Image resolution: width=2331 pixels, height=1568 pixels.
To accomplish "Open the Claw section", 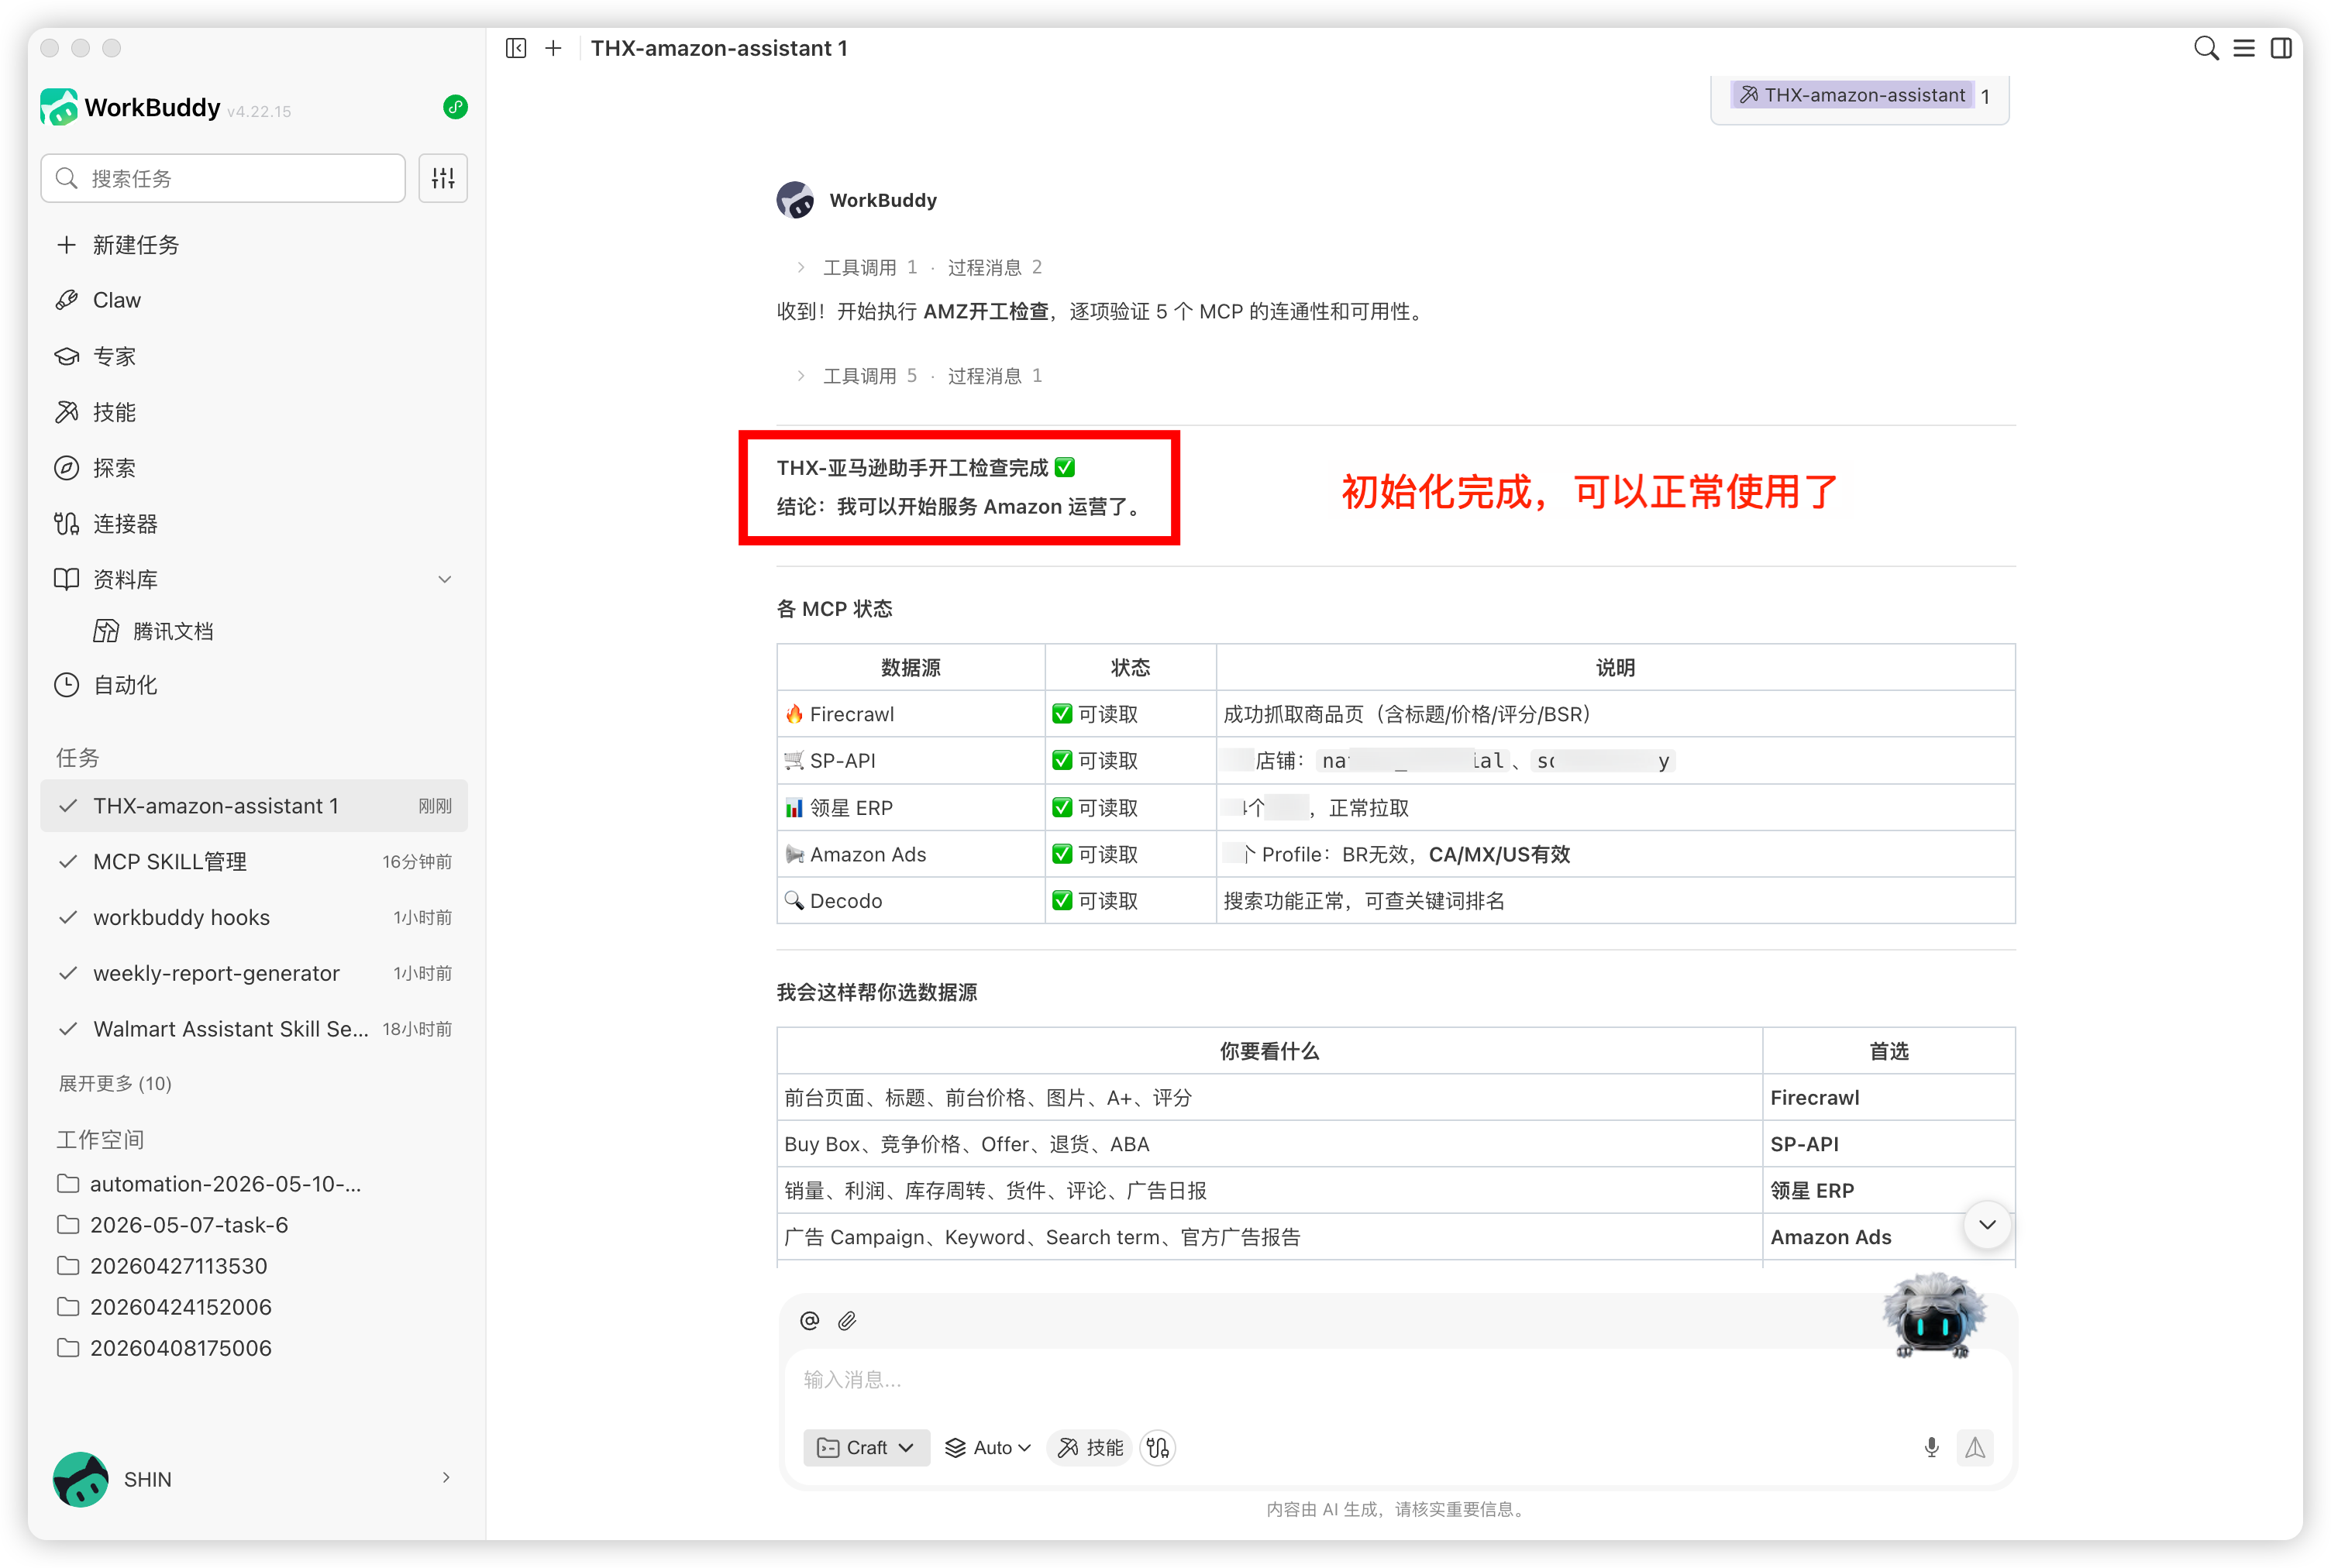I will 254,300.
